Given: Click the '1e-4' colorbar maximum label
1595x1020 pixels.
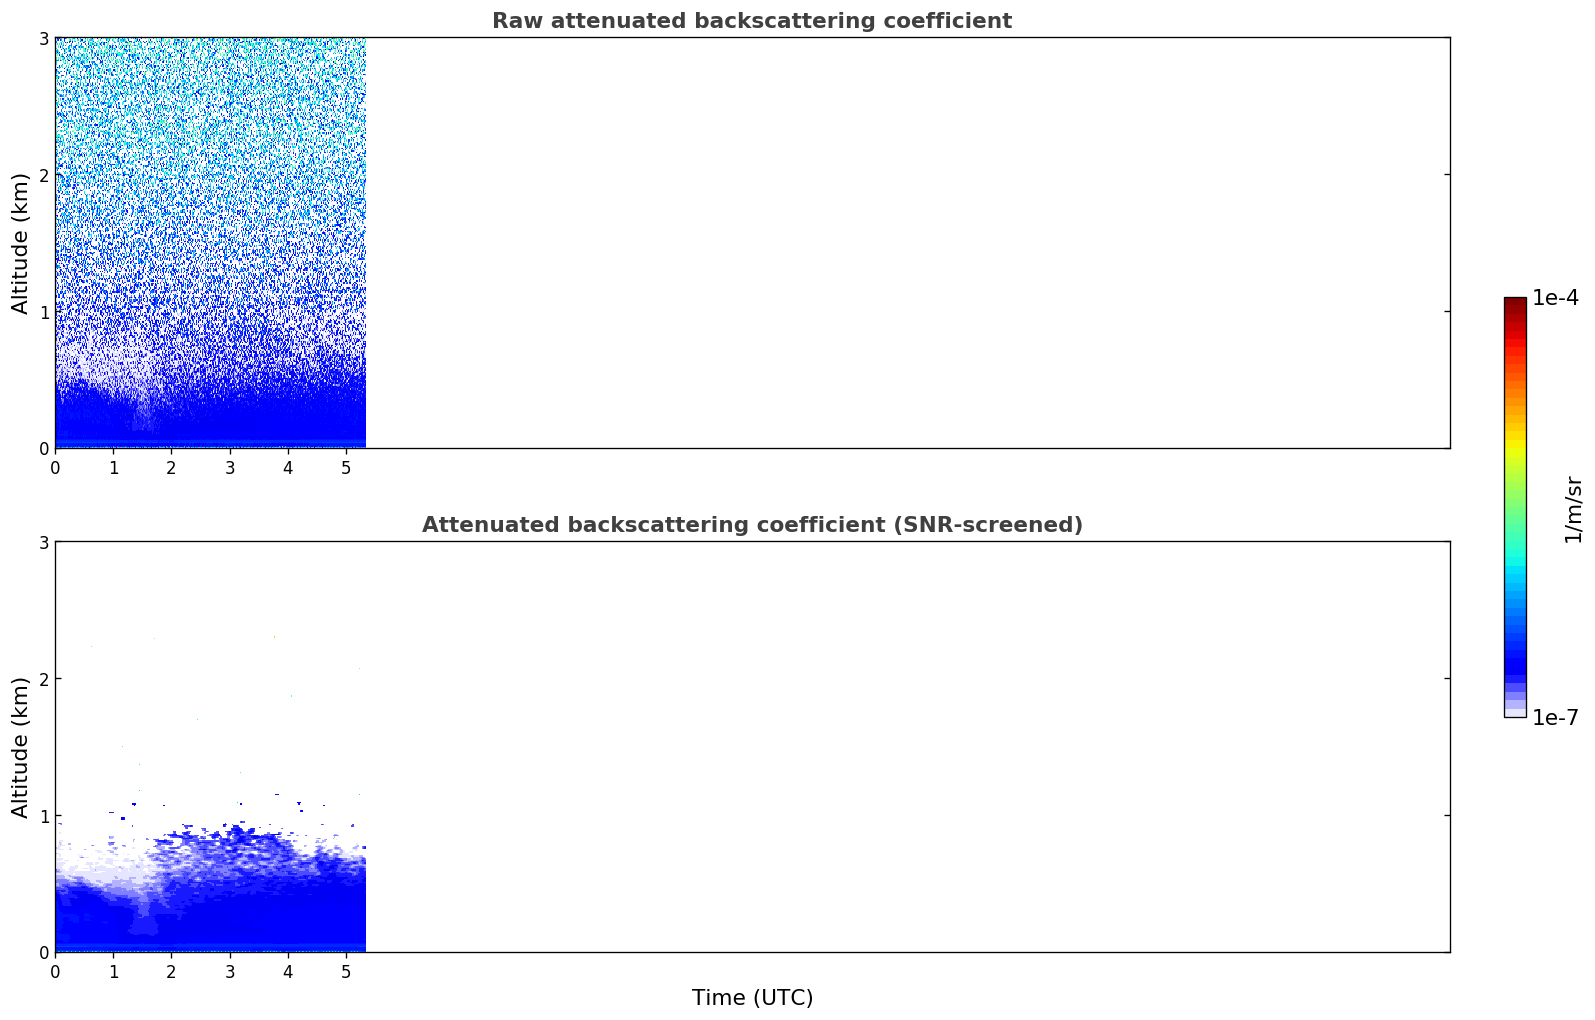Looking at the screenshot, I should pyautogui.click(x=1555, y=298).
